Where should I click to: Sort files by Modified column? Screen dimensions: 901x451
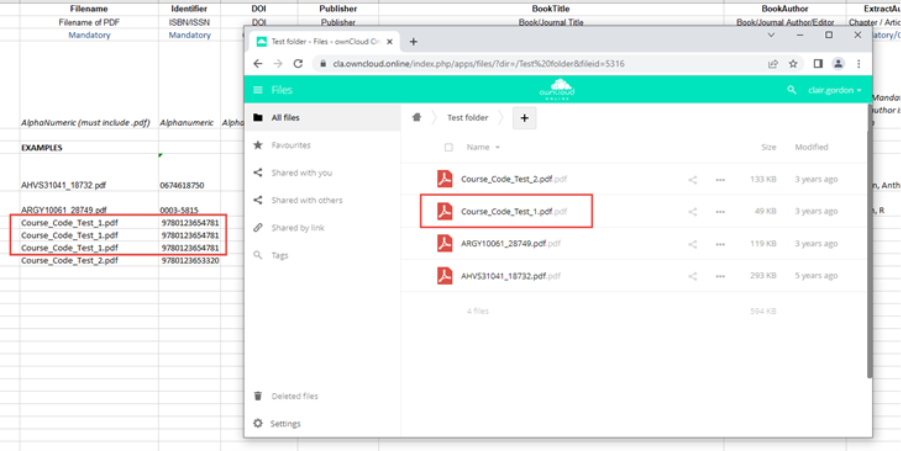[811, 148]
